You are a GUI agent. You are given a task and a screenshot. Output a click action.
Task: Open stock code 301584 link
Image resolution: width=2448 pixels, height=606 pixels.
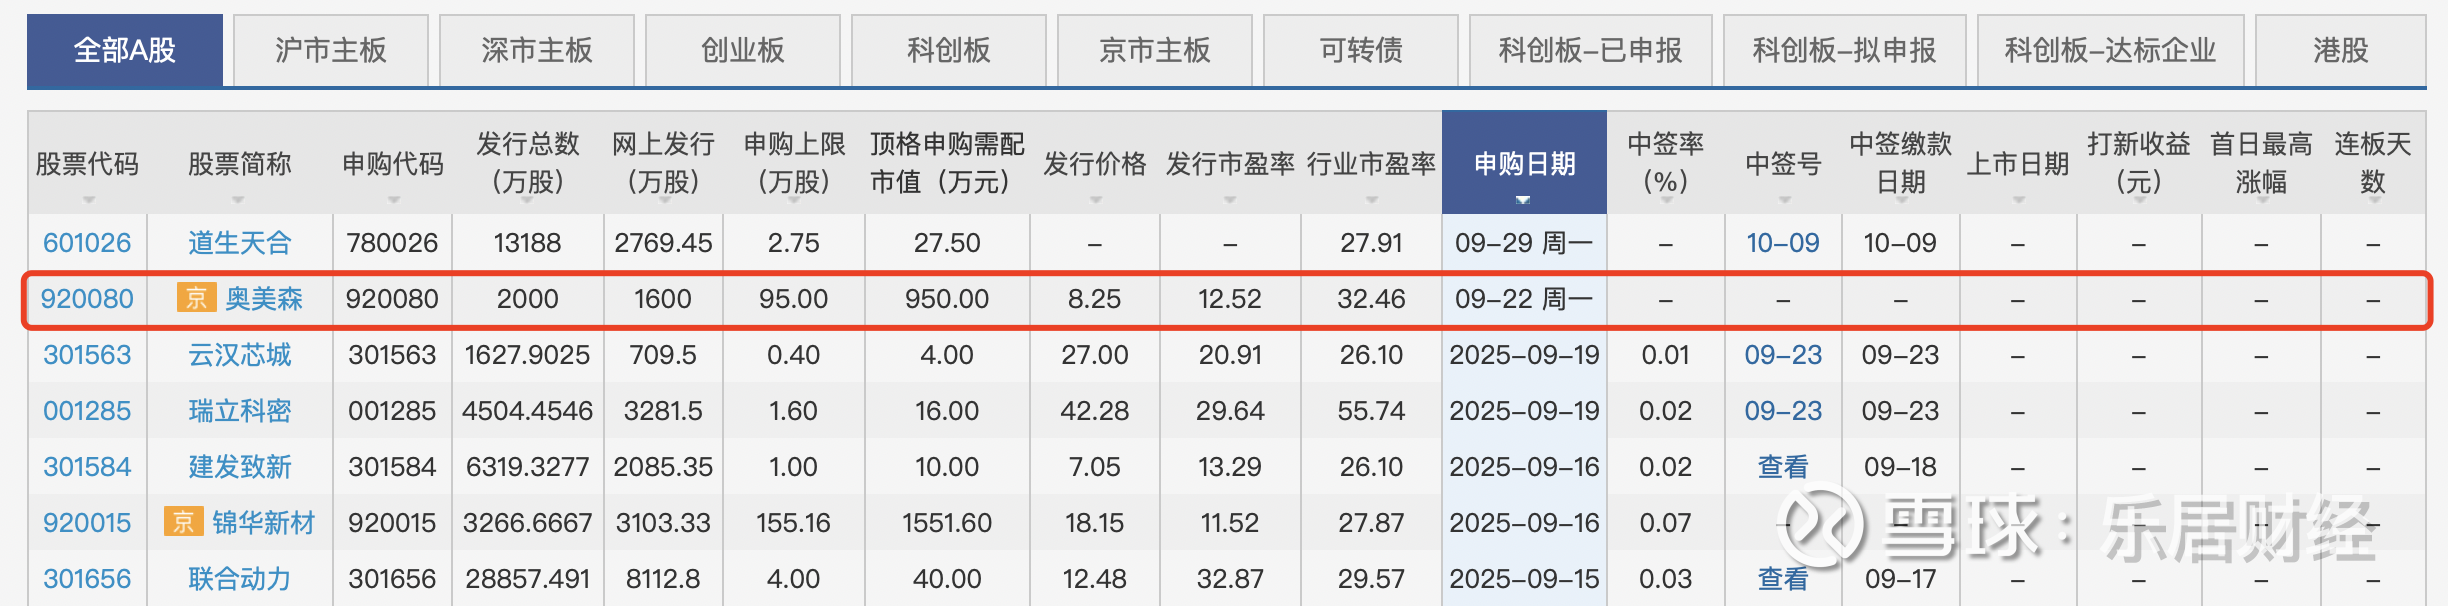coord(87,467)
